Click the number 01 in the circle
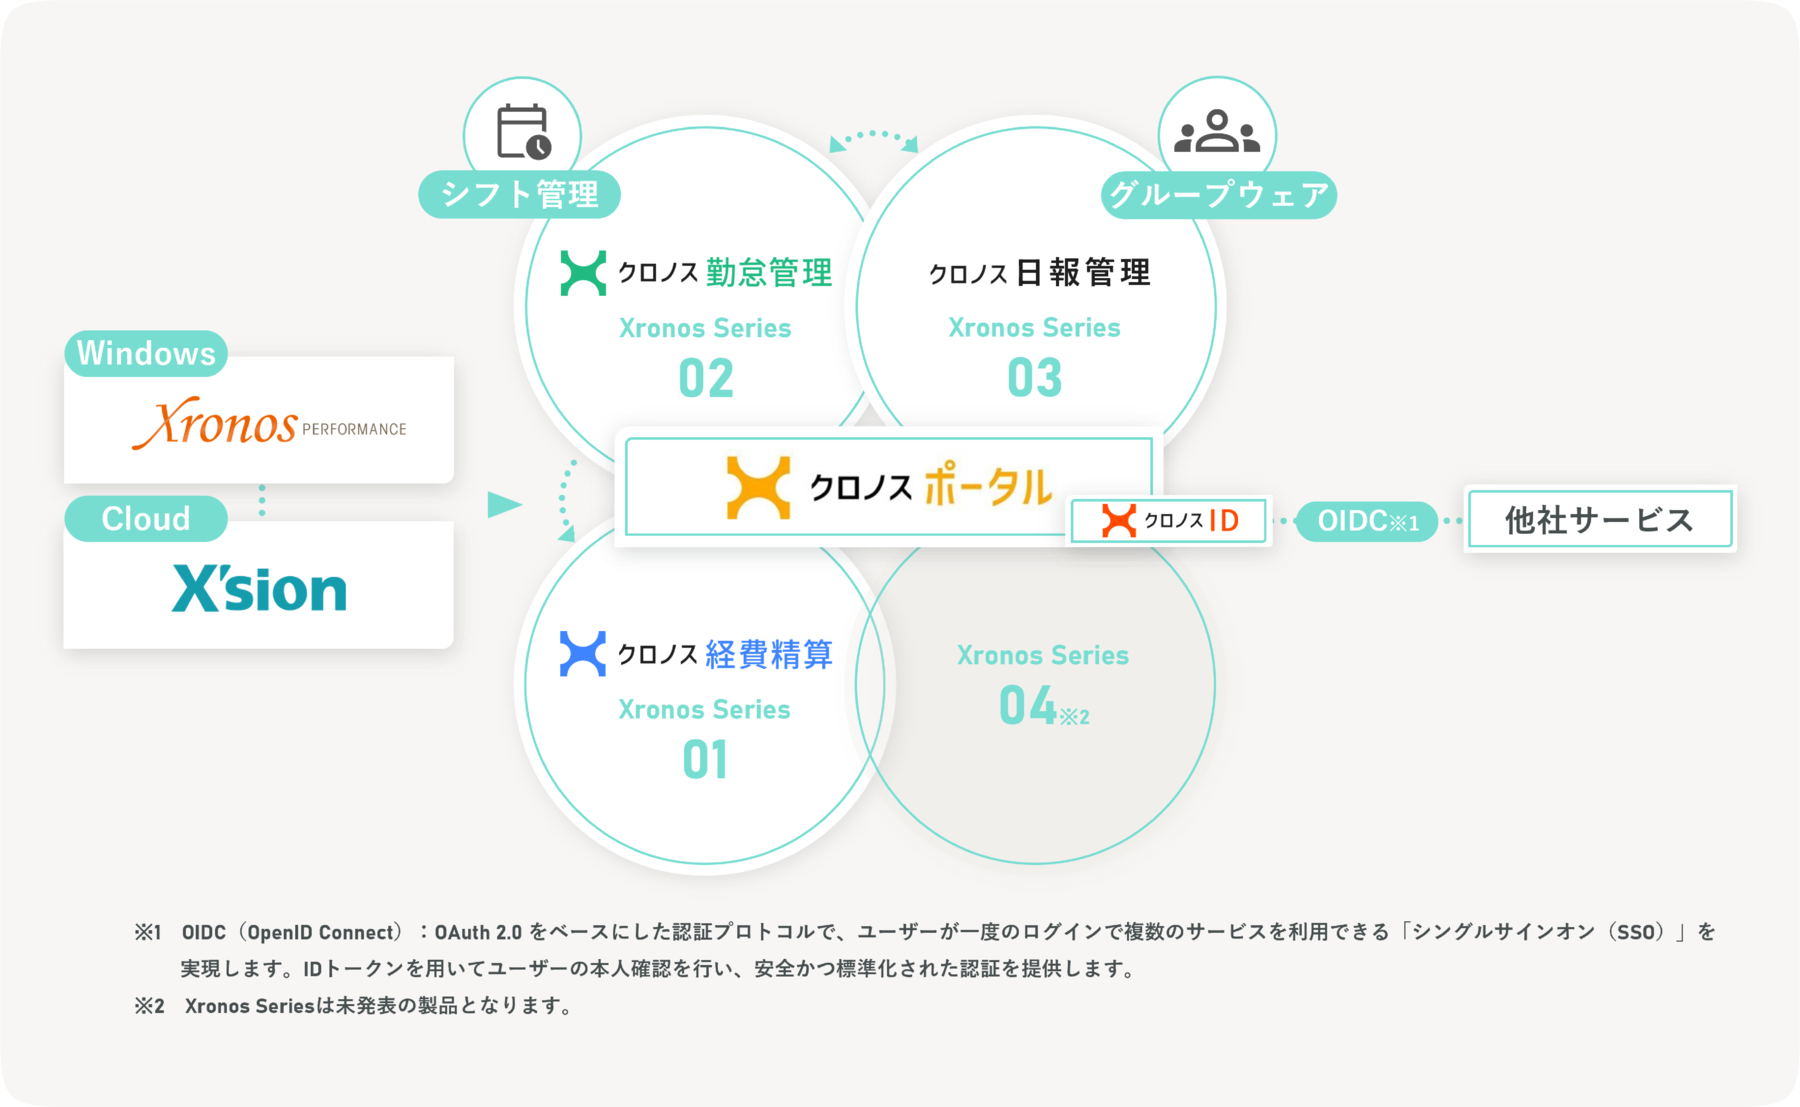The image size is (1800, 1107). 705,761
